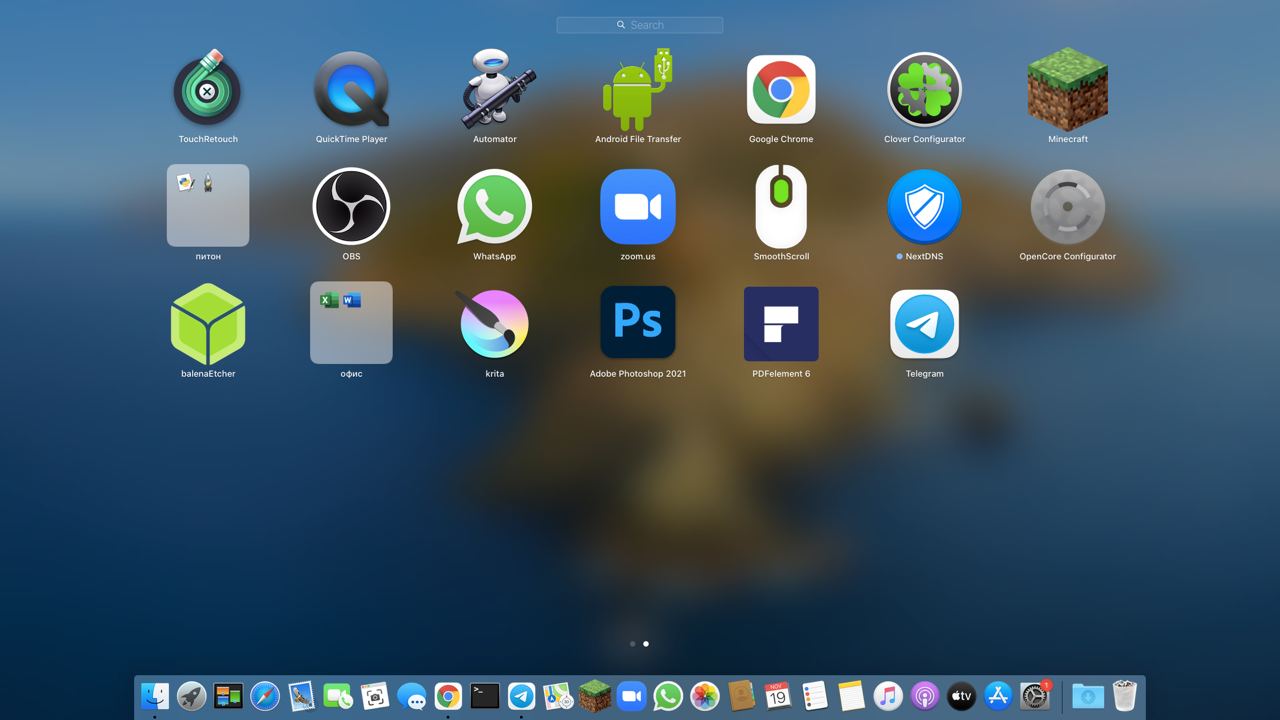
Task: Open the App Store from the Dock
Action: coord(998,696)
